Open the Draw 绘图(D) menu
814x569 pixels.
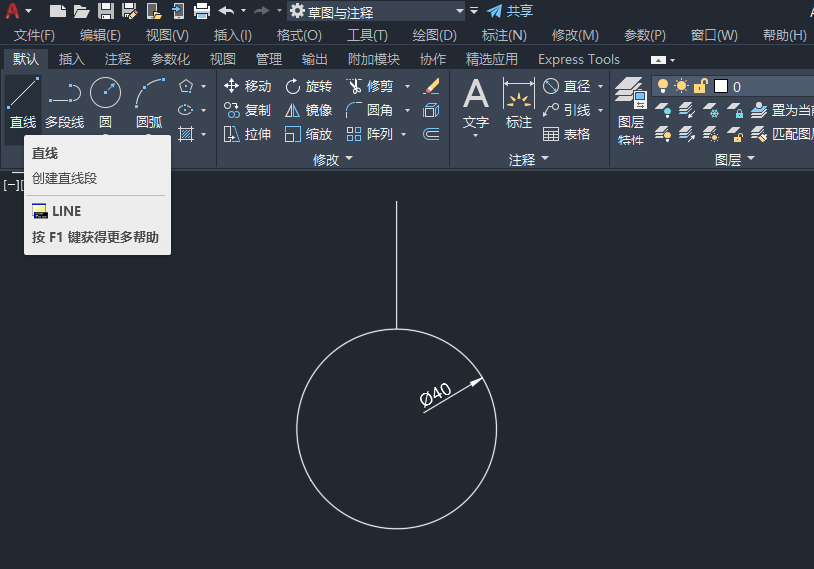[435, 35]
